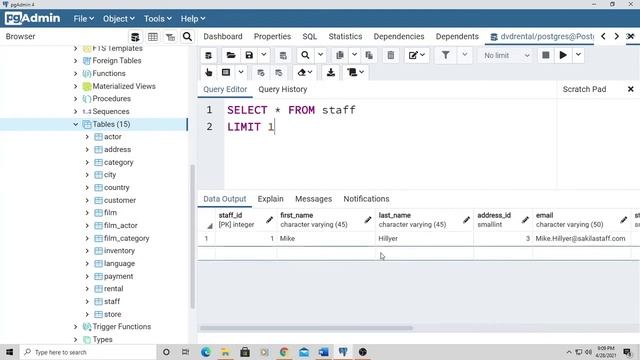Expand the Sequences tree node
Screen dimensions: 640x360
tap(76, 111)
